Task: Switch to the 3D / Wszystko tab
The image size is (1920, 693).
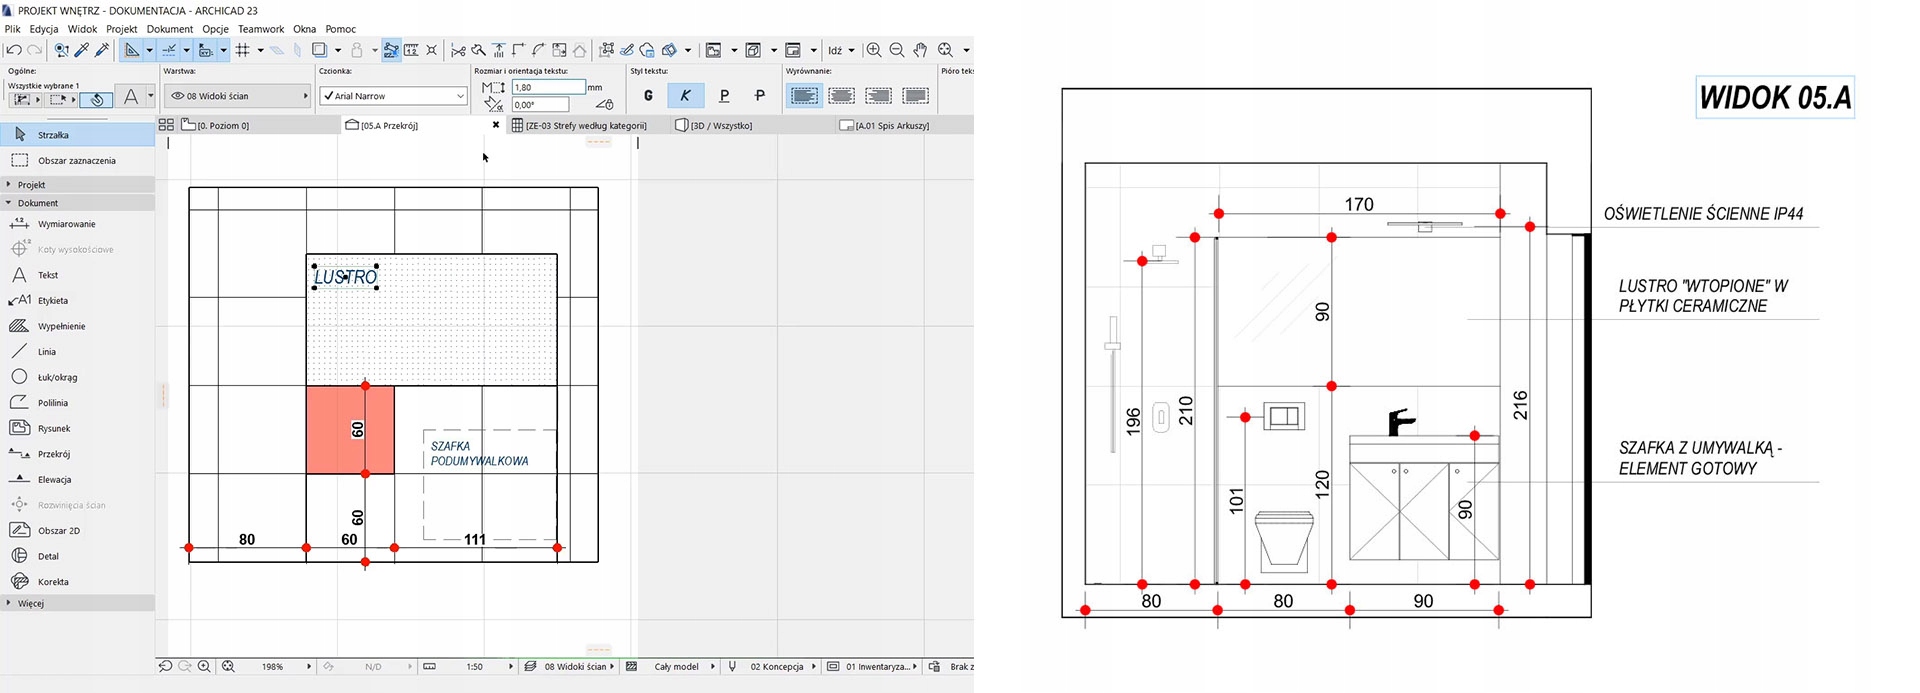Action: [x=720, y=126]
